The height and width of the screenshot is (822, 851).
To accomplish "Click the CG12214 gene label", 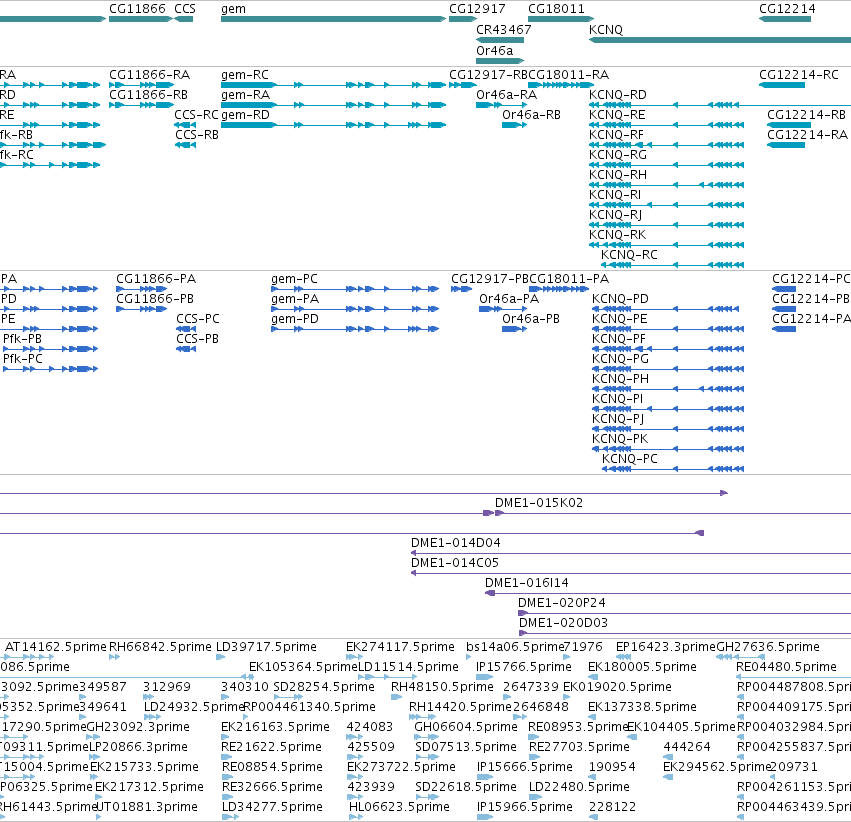I will [787, 9].
